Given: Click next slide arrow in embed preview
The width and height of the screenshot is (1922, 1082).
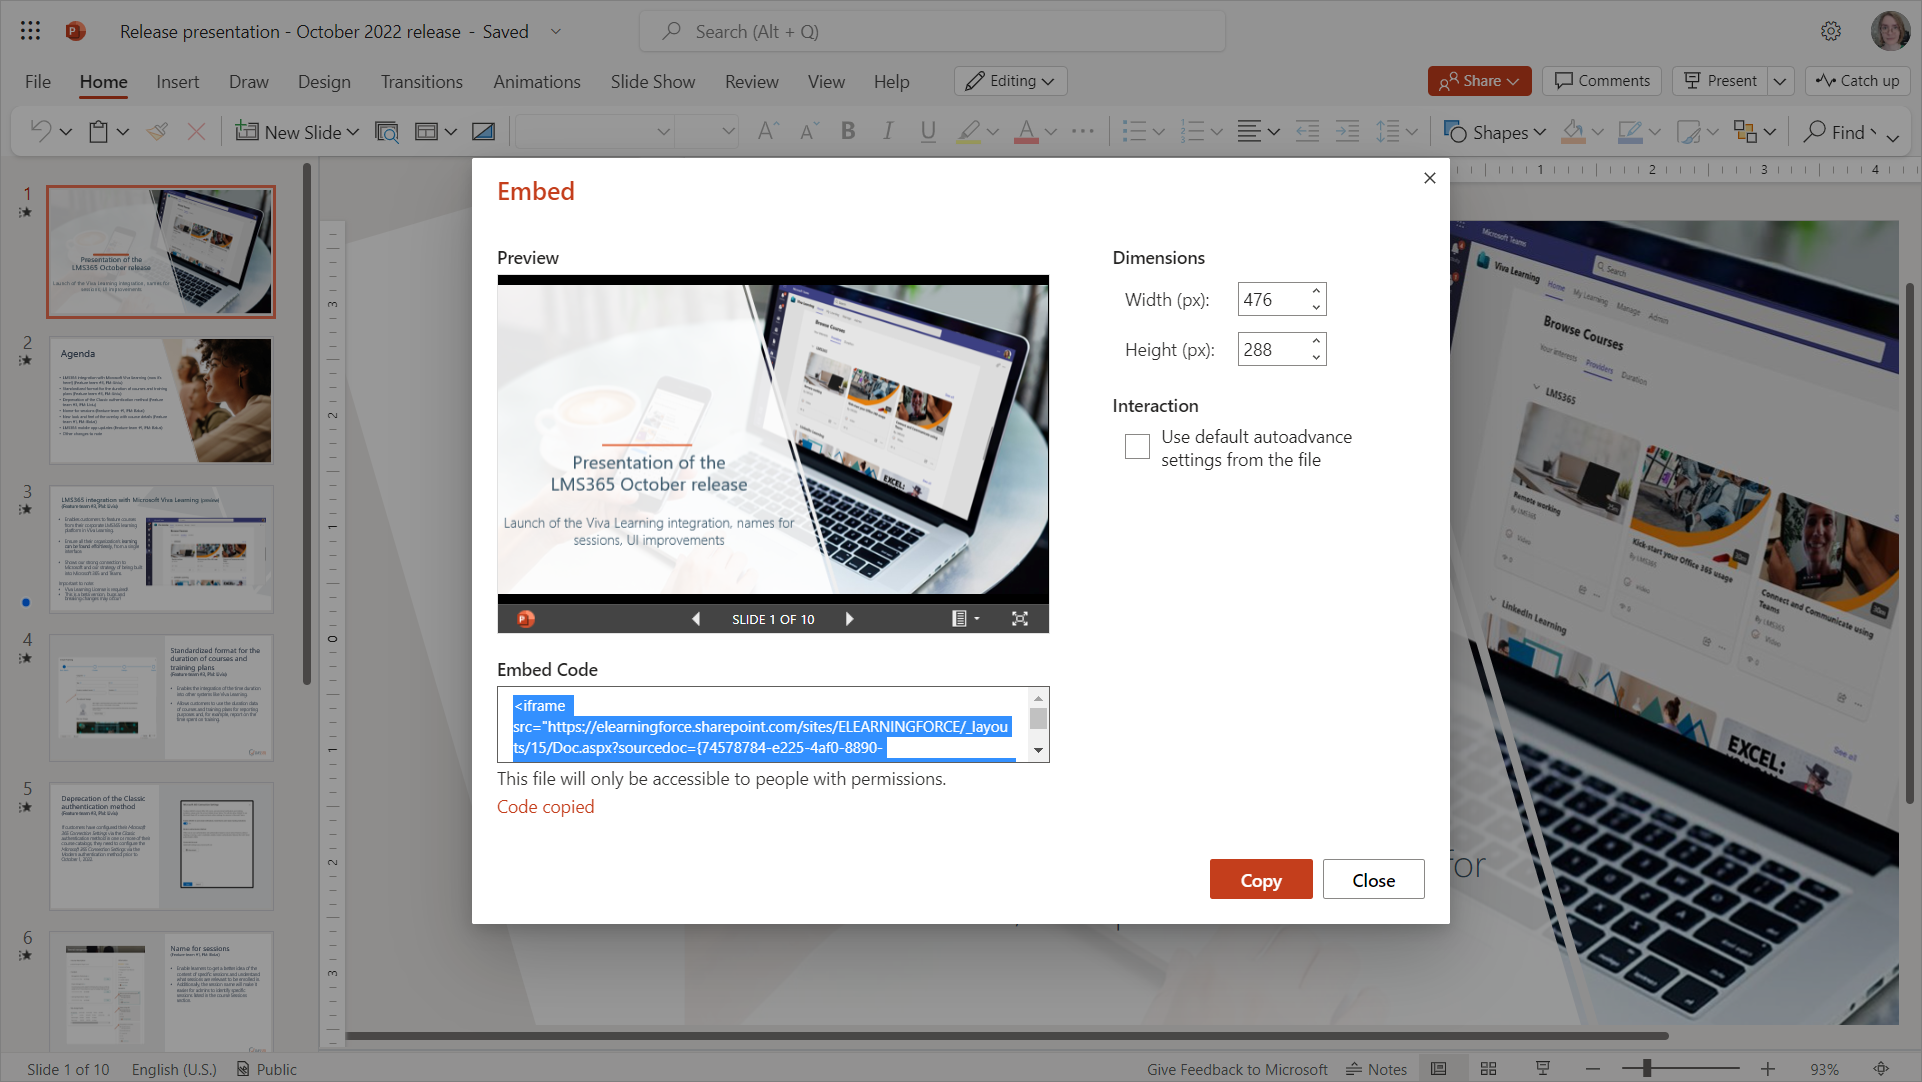Looking at the screenshot, I should [x=849, y=619].
